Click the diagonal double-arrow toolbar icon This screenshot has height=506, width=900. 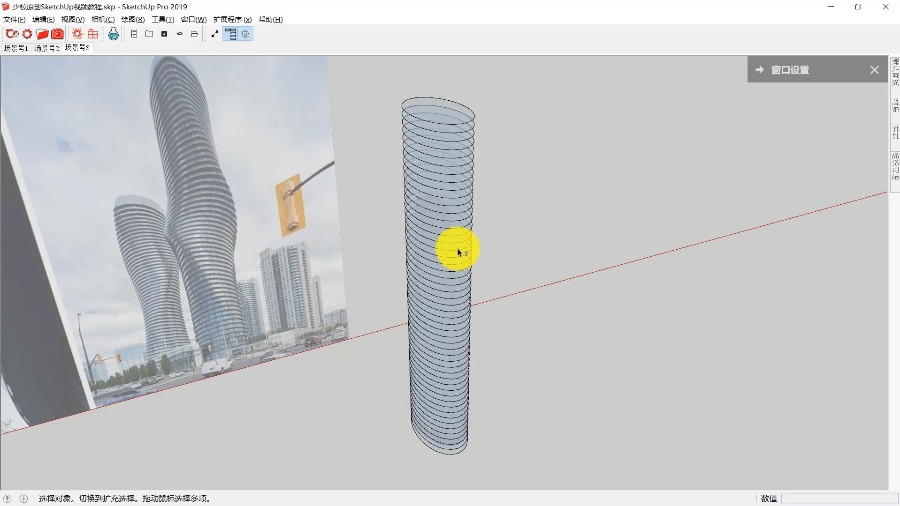click(x=215, y=34)
